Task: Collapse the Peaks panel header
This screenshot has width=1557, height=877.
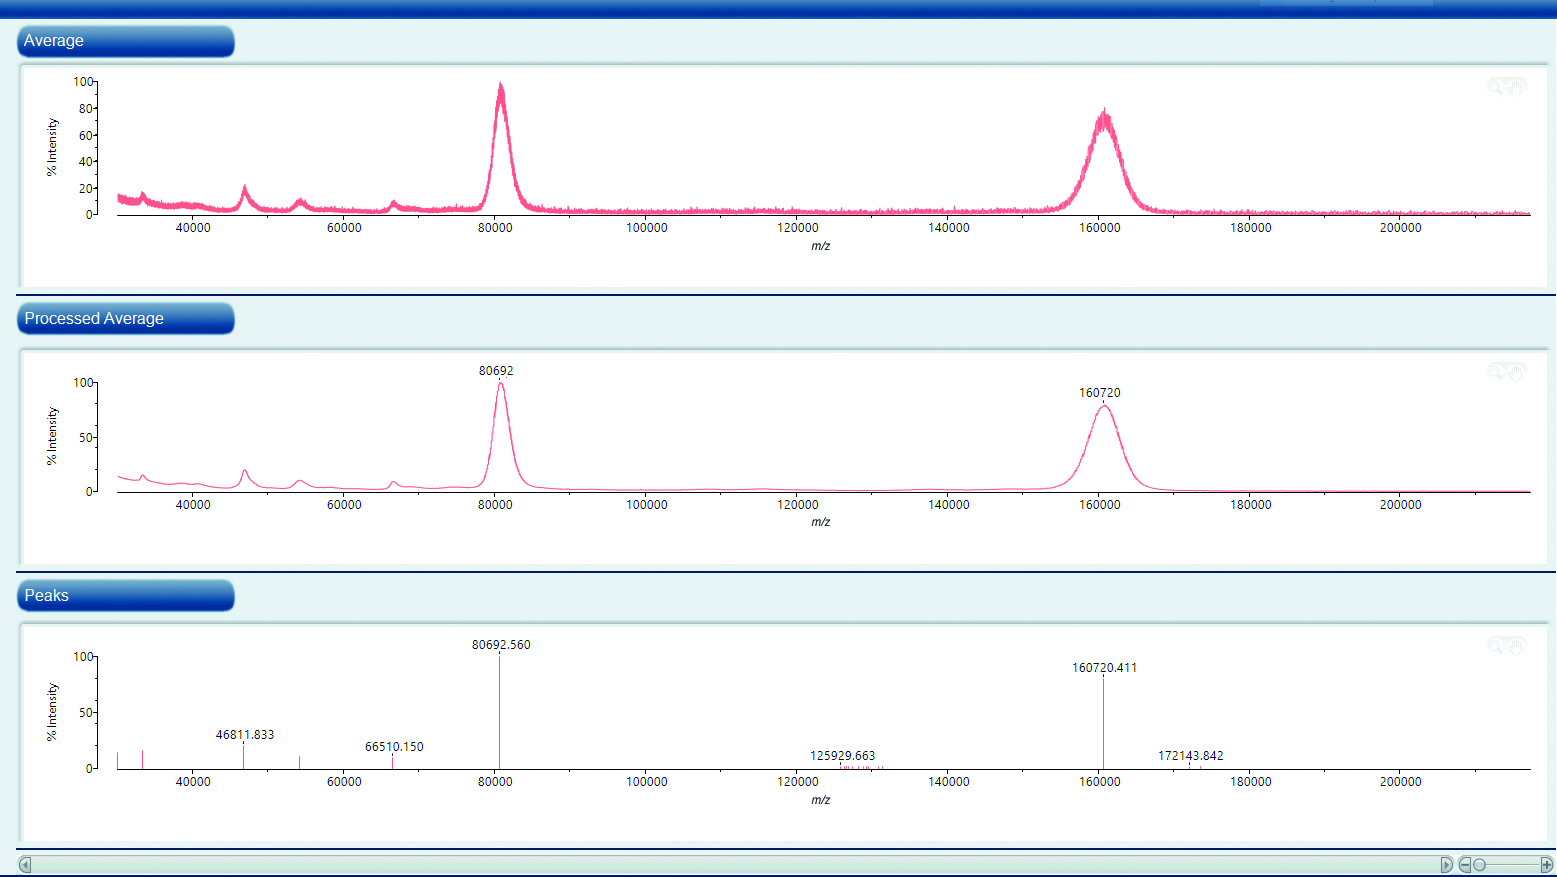Action: (125, 596)
